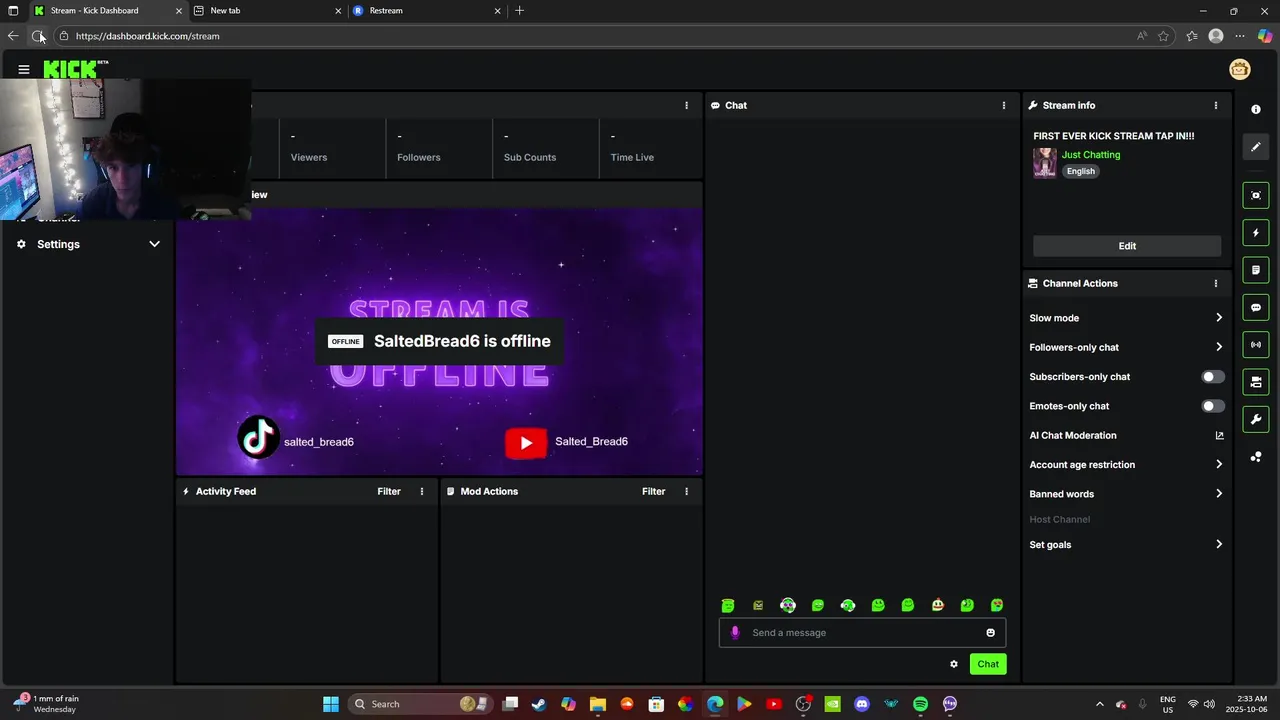The image size is (1280, 720).
Task: Open the user profile avatar at top right
Action: point(1240,69)
